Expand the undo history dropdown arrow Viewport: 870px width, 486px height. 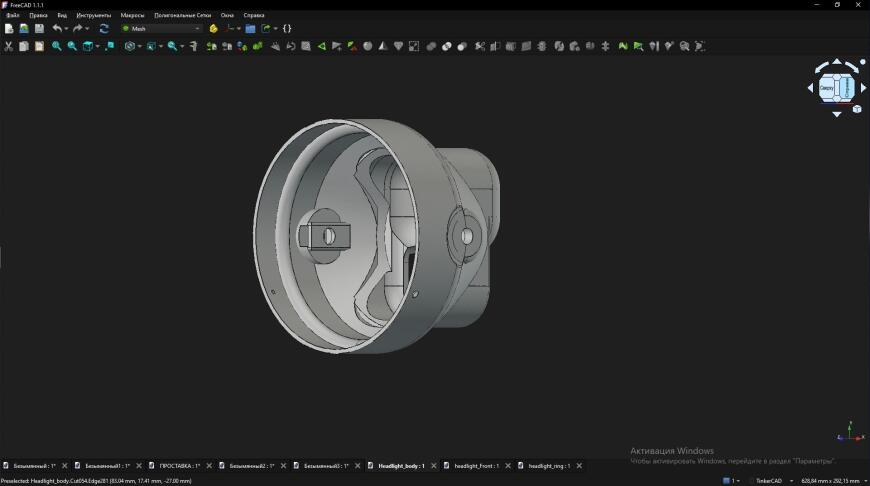click(x=66, y=28)
